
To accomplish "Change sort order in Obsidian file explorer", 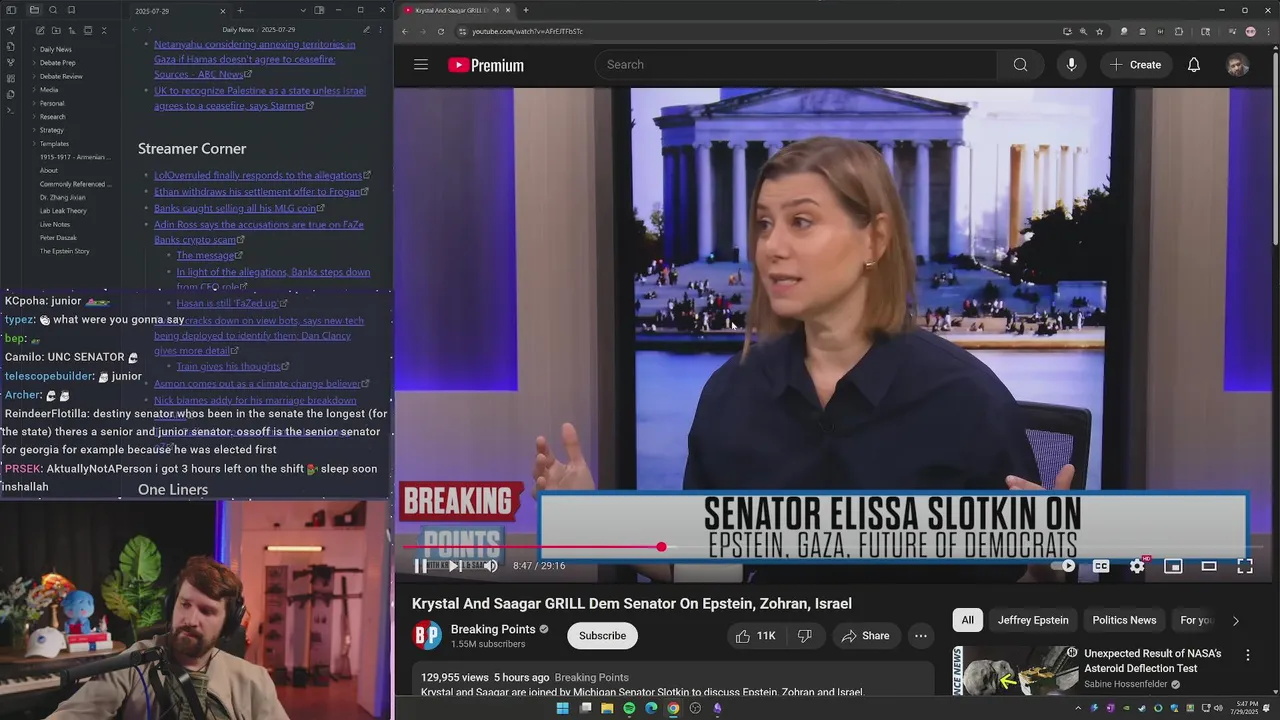I will click(72, 31).
